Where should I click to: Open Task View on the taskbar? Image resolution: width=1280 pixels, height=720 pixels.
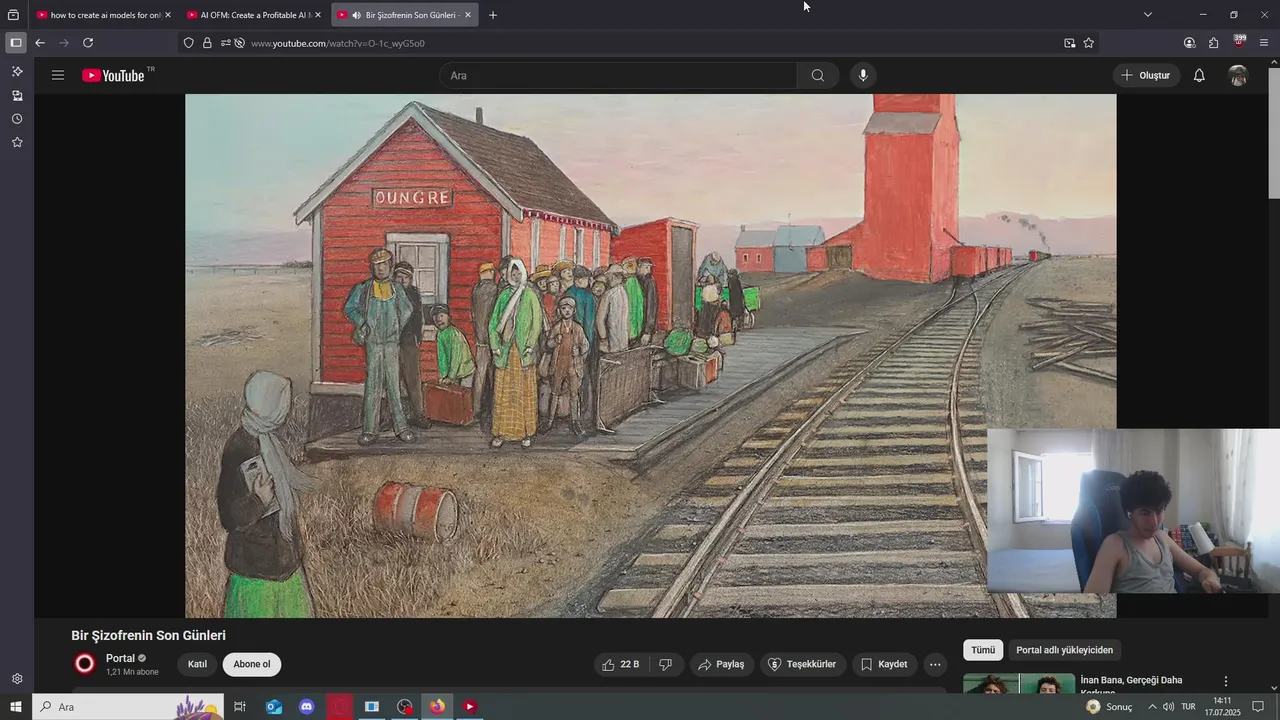(x=240, y=706)
